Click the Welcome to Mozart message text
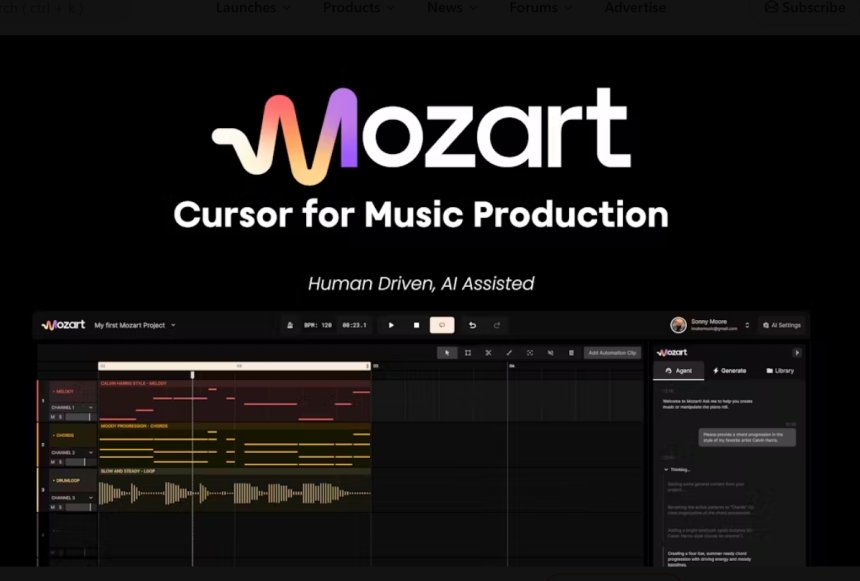 (708, 404)
